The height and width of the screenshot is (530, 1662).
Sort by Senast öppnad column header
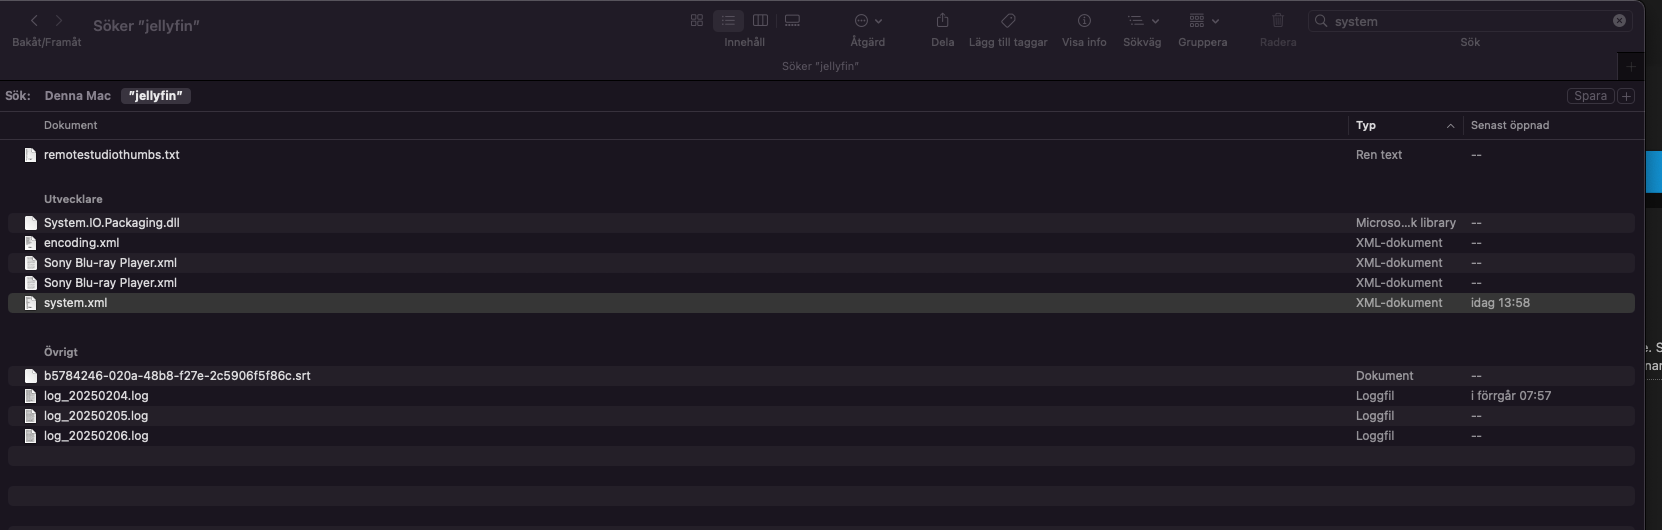click(1509, 125)
